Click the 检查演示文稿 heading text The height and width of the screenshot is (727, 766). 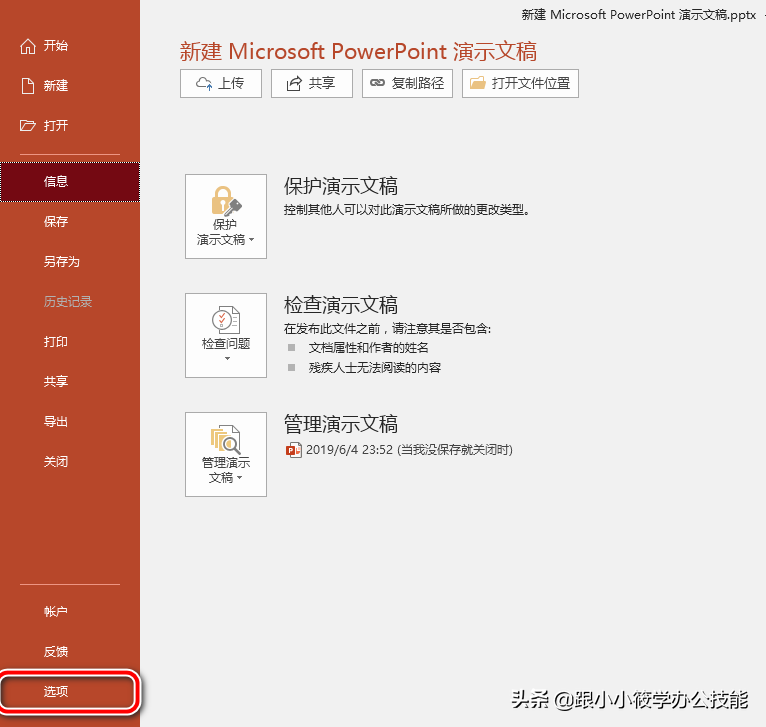coord(341,305)
